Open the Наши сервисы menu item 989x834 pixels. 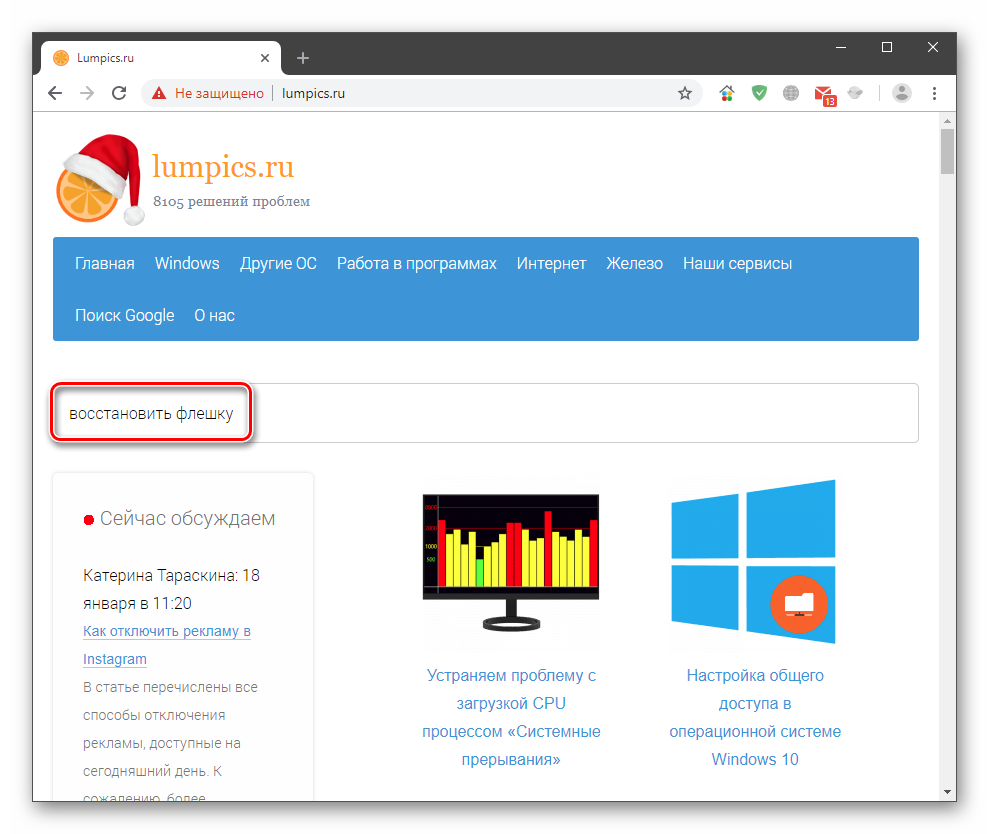click(737, 264)
